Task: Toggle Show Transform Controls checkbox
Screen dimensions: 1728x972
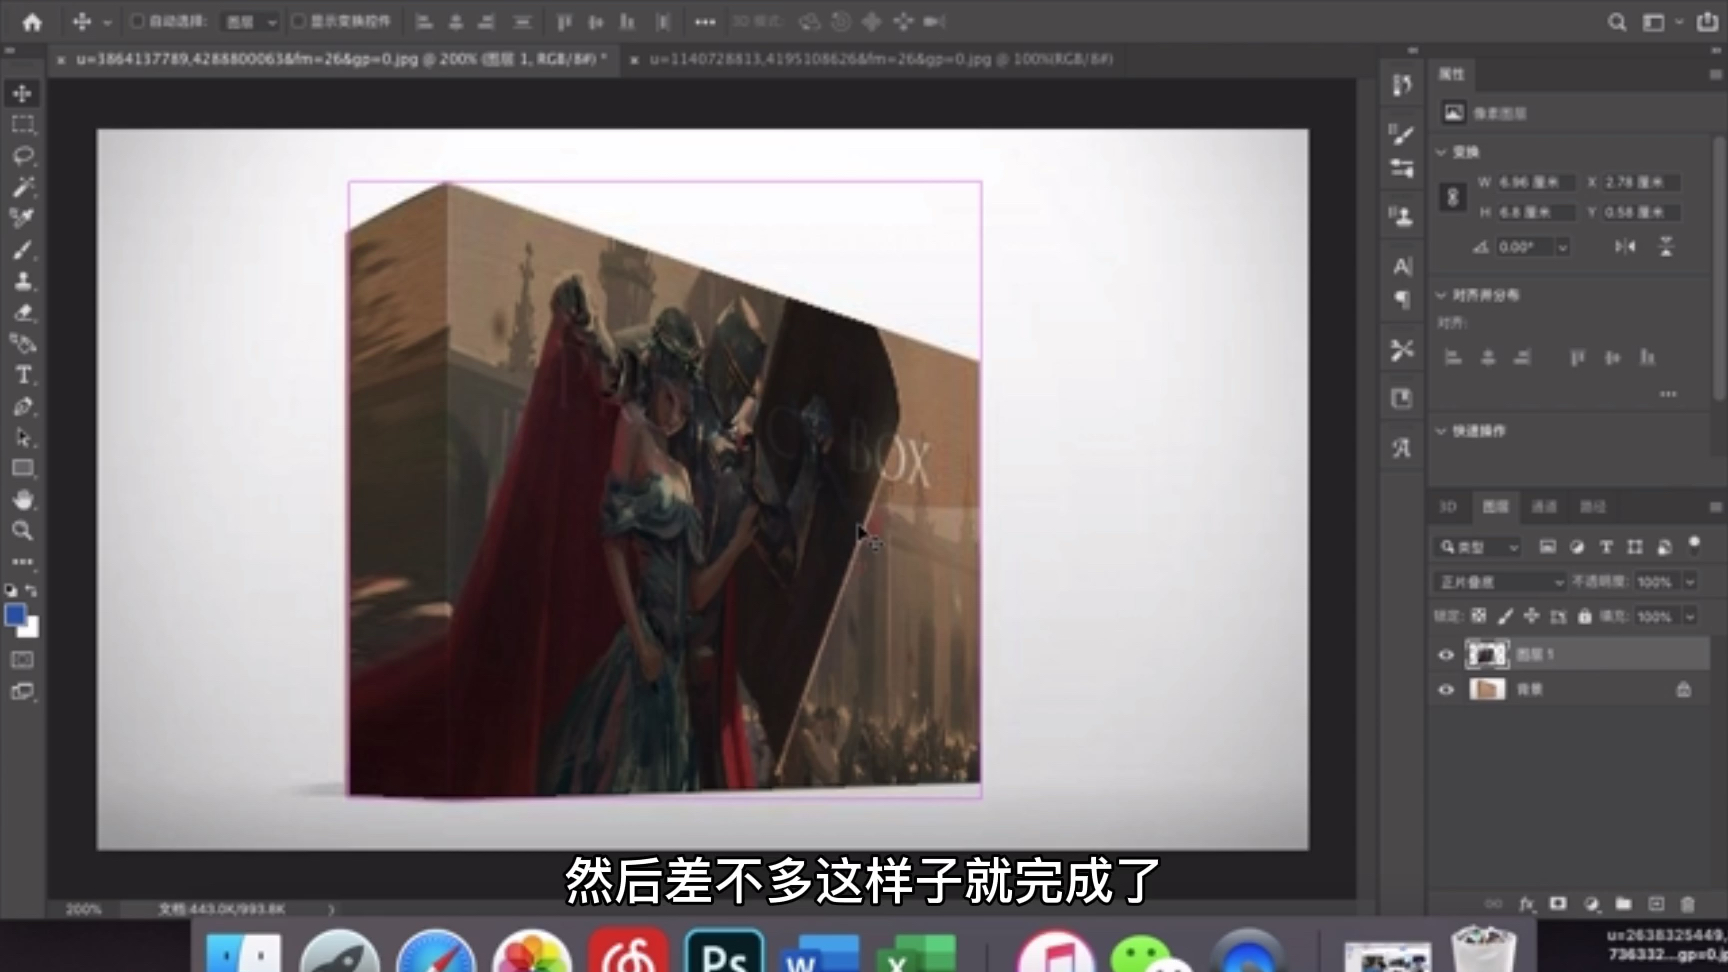Action: click(298, 21)
